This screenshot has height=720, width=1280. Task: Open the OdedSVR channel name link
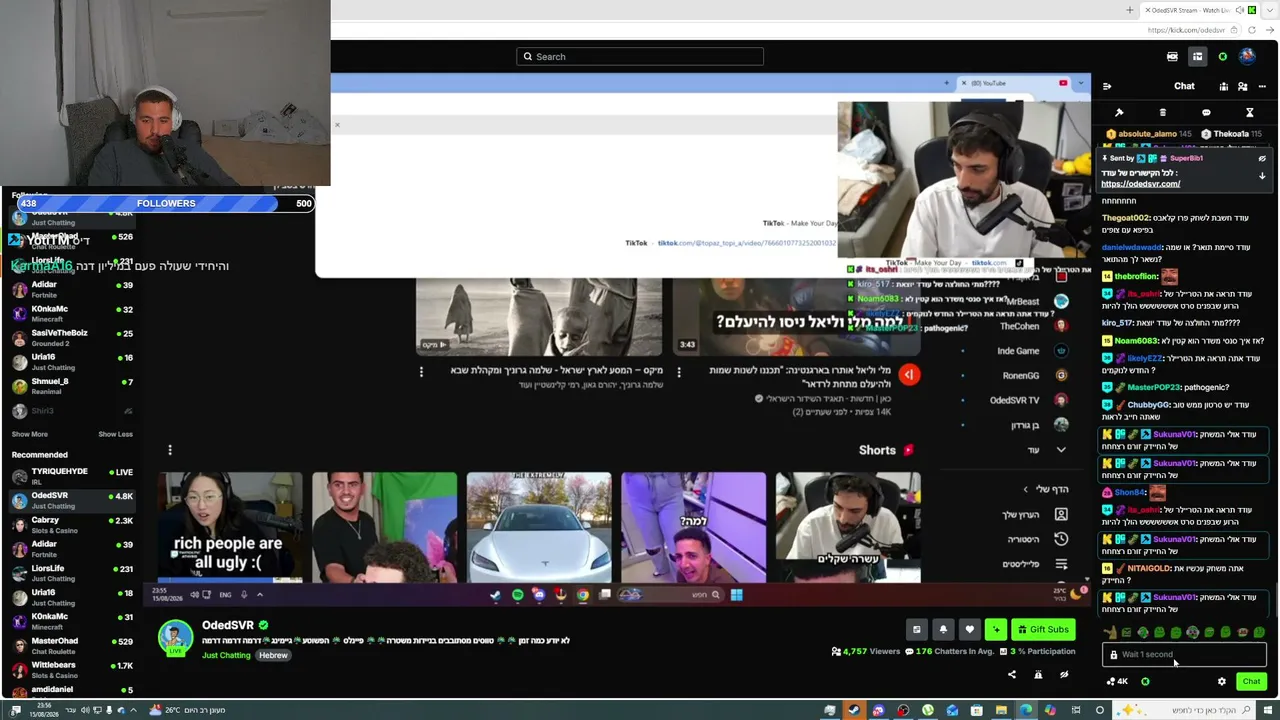228,625
